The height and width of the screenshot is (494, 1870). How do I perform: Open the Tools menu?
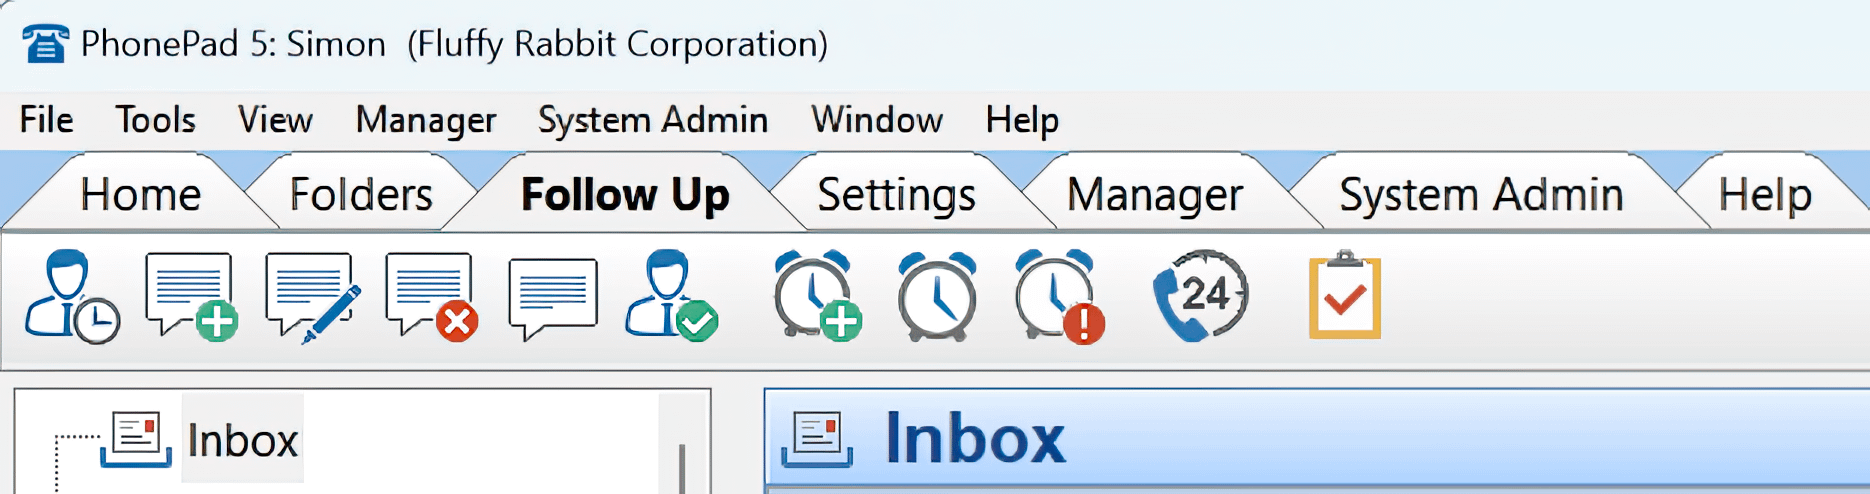pos(155,120)
